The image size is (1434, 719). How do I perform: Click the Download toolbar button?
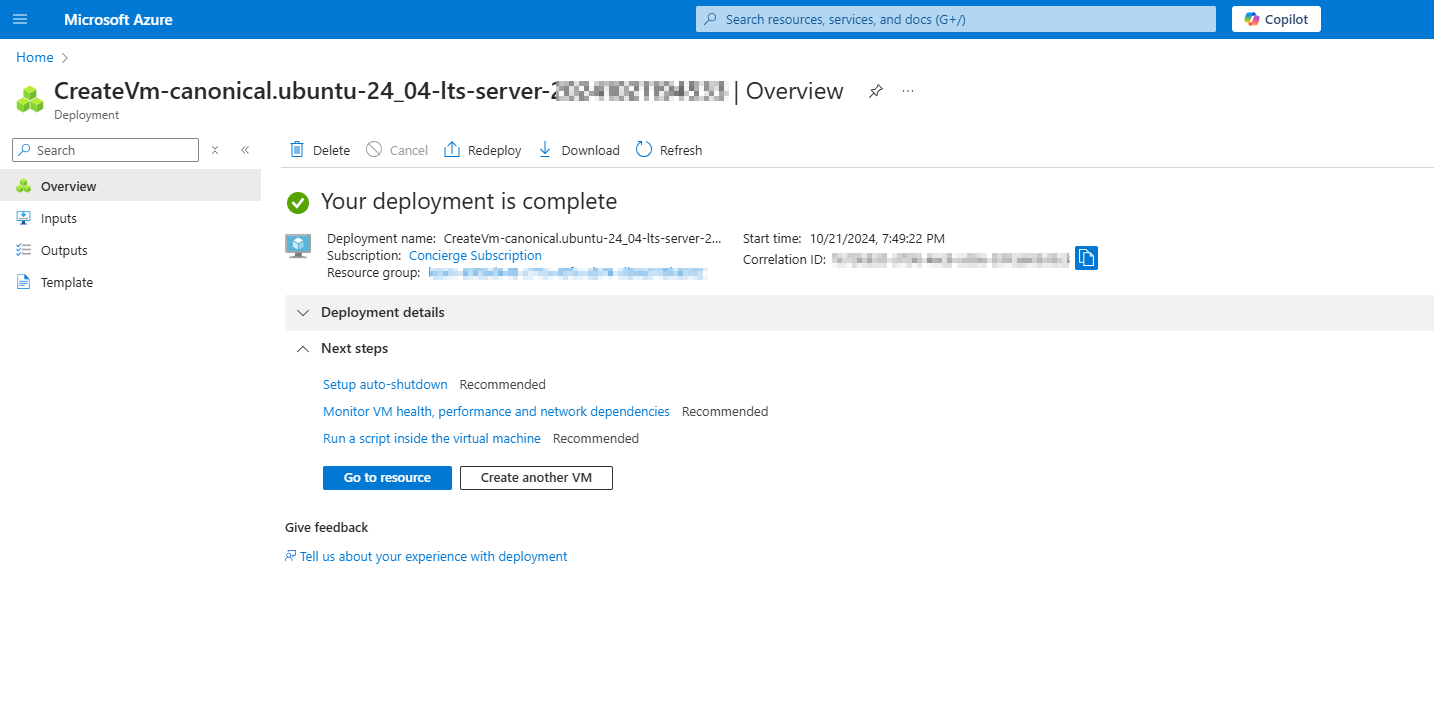click(579, 150)
